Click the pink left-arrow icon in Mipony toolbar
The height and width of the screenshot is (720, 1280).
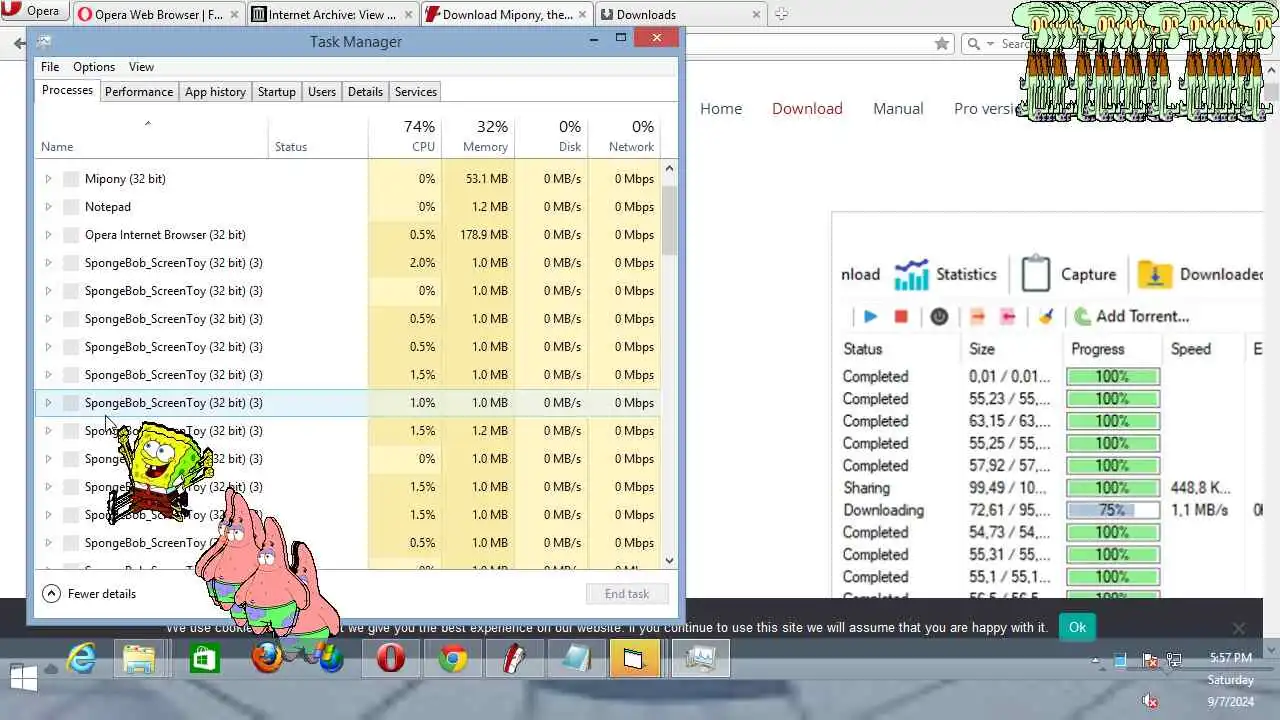[1007, 316]
